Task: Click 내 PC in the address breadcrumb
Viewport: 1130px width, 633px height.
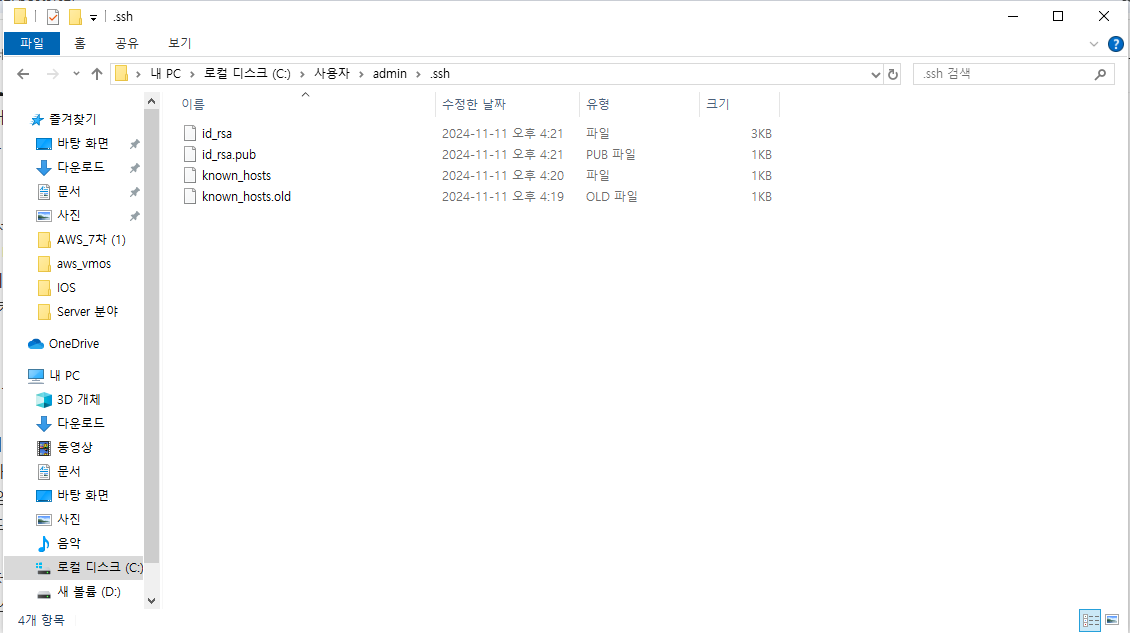Action: 166,74
